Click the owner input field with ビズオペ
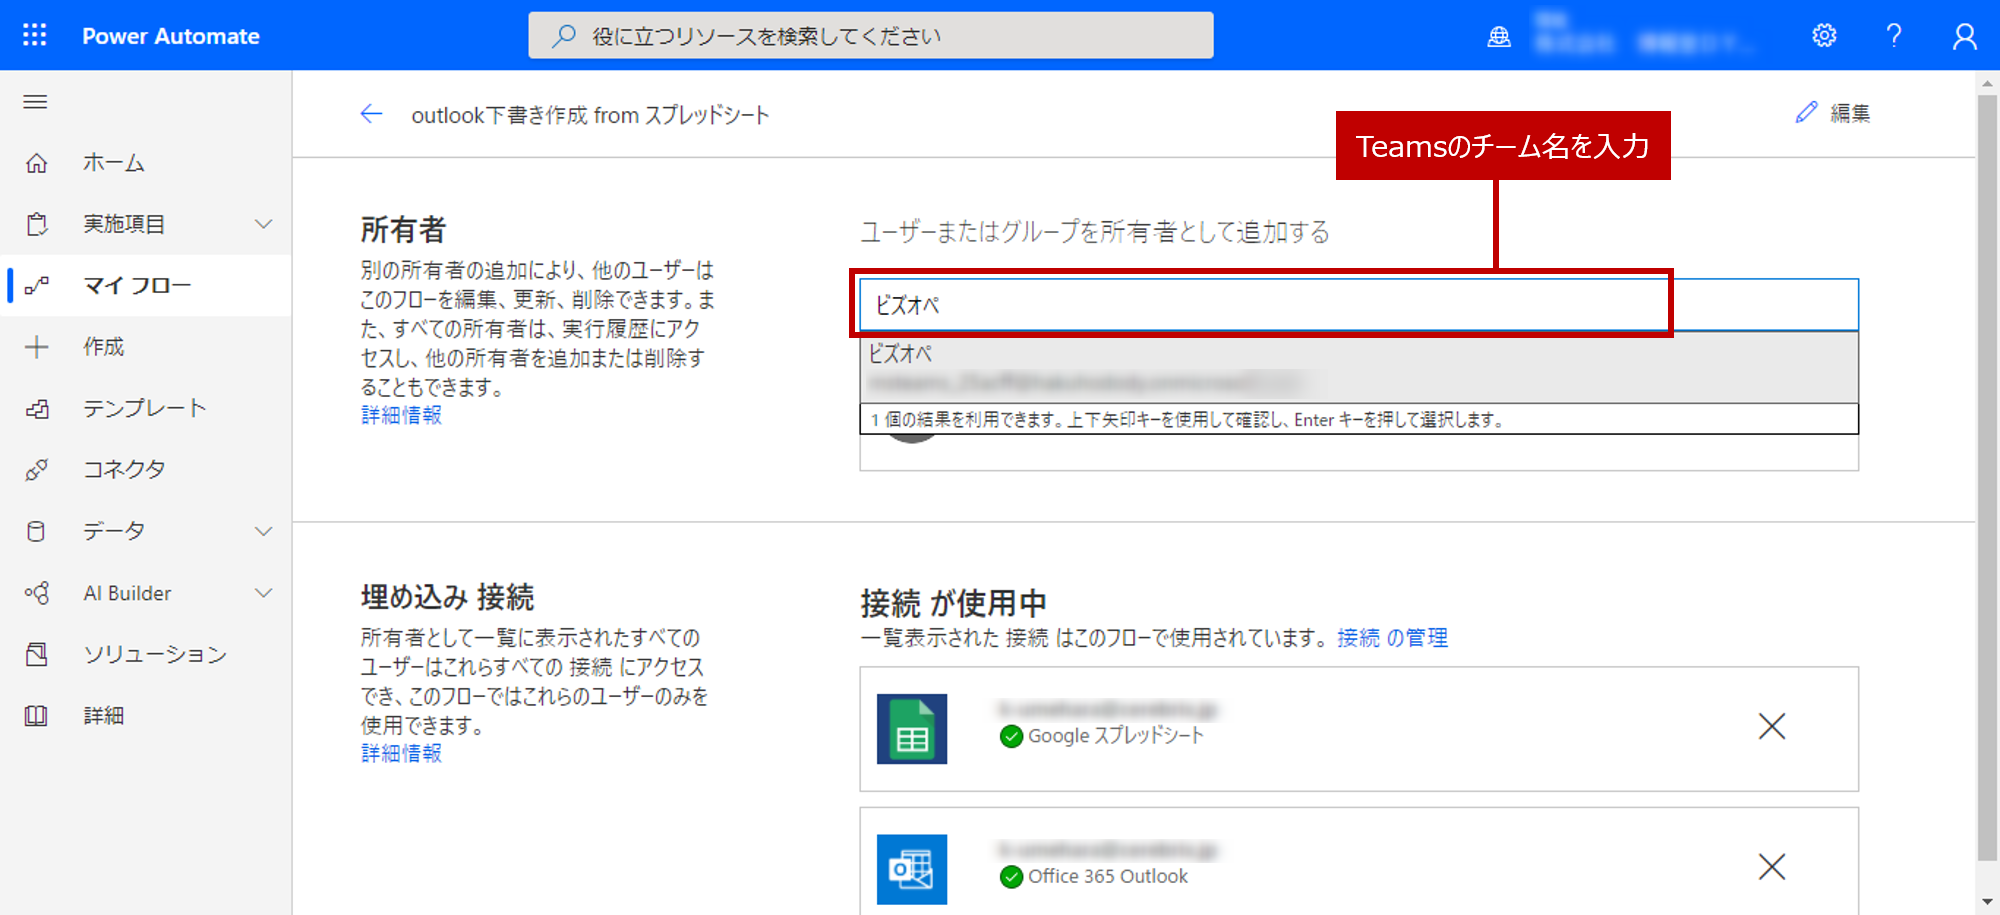This screenshot has height=915, width=2000. coord(1359,305)
